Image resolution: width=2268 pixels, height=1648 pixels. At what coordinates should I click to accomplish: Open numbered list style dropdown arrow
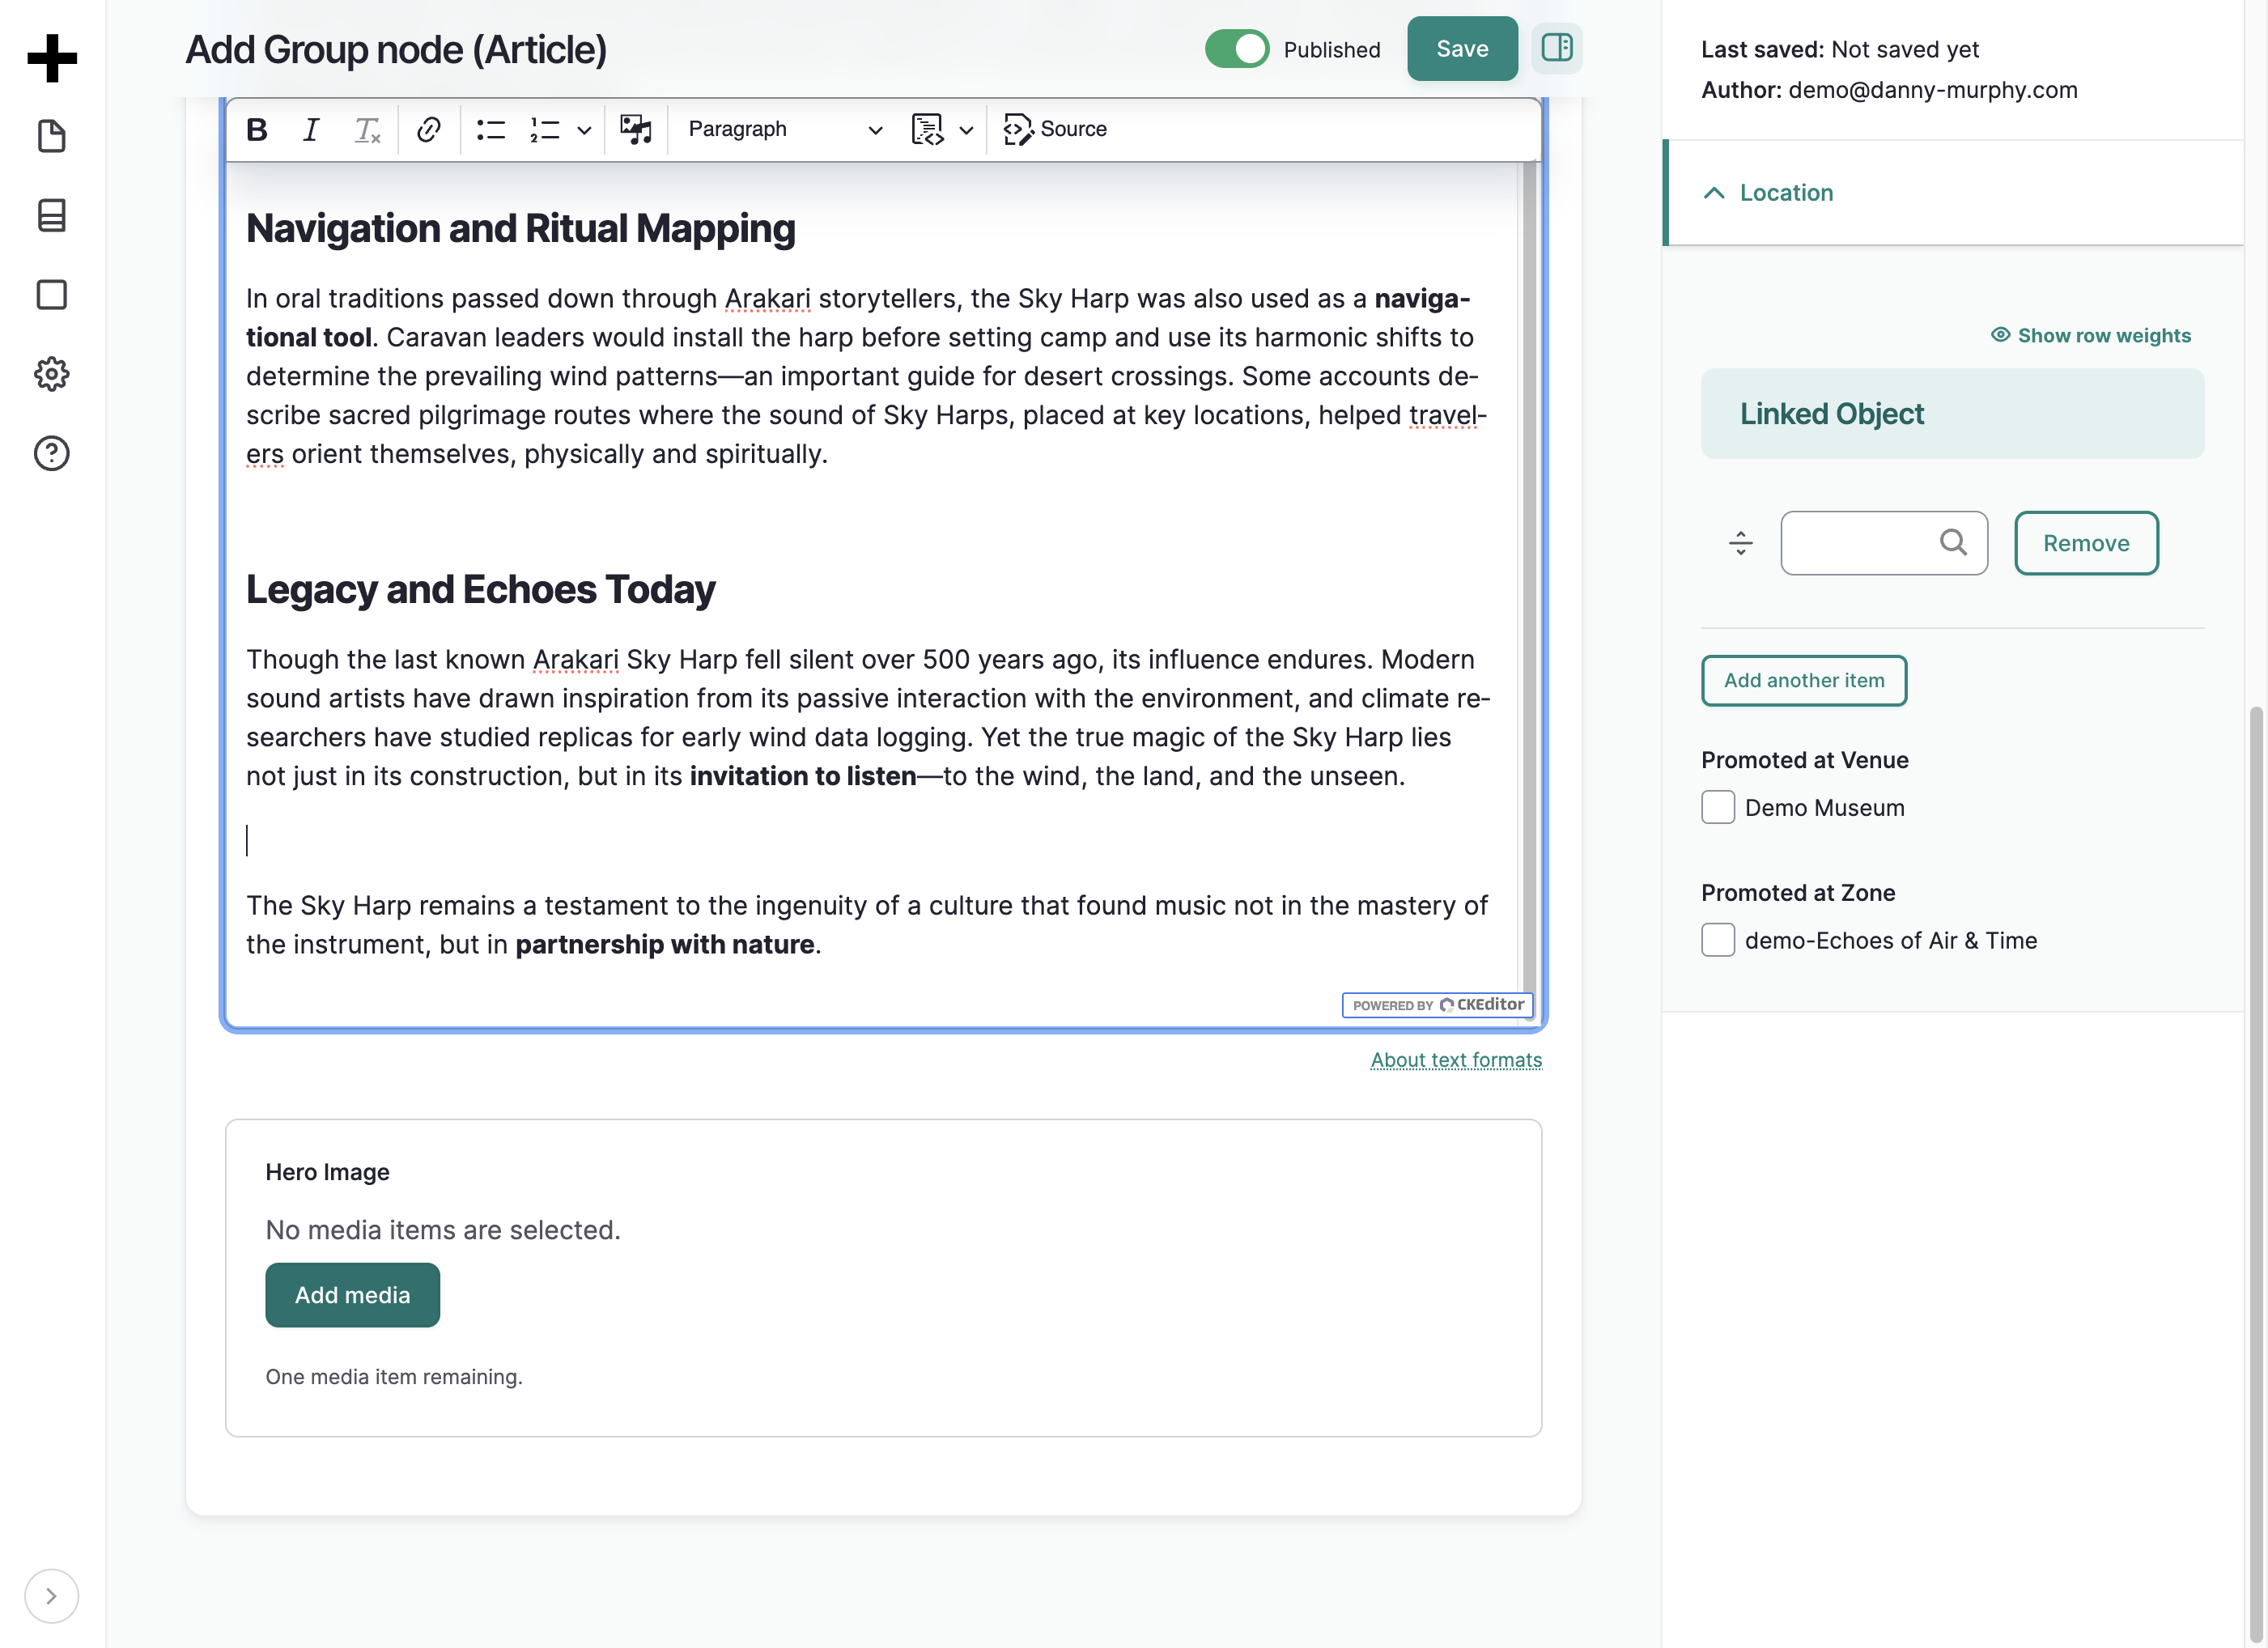(x=584, y=130)
